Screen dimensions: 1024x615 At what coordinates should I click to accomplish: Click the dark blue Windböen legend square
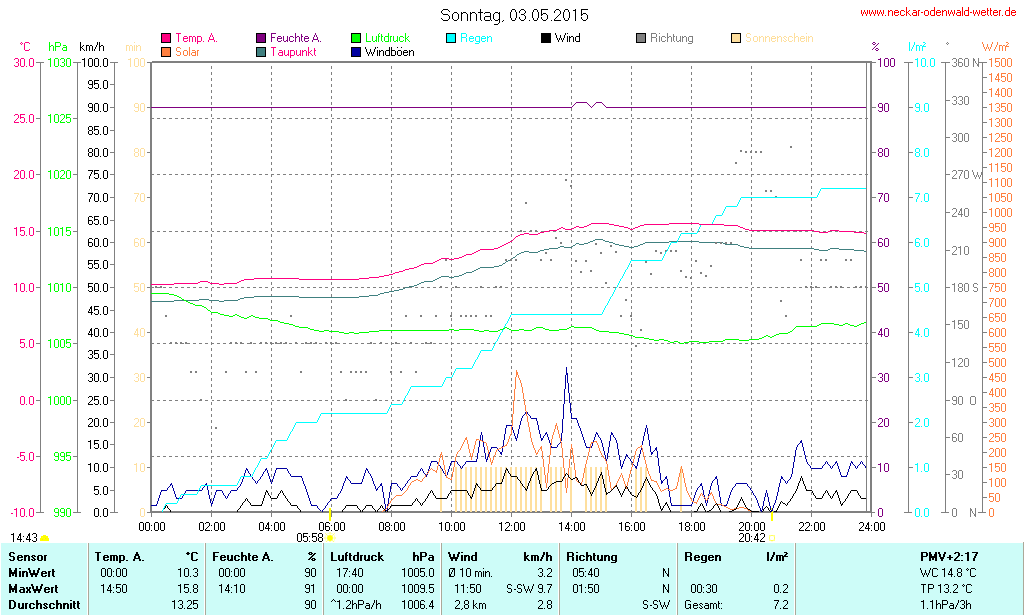(356, 51)
